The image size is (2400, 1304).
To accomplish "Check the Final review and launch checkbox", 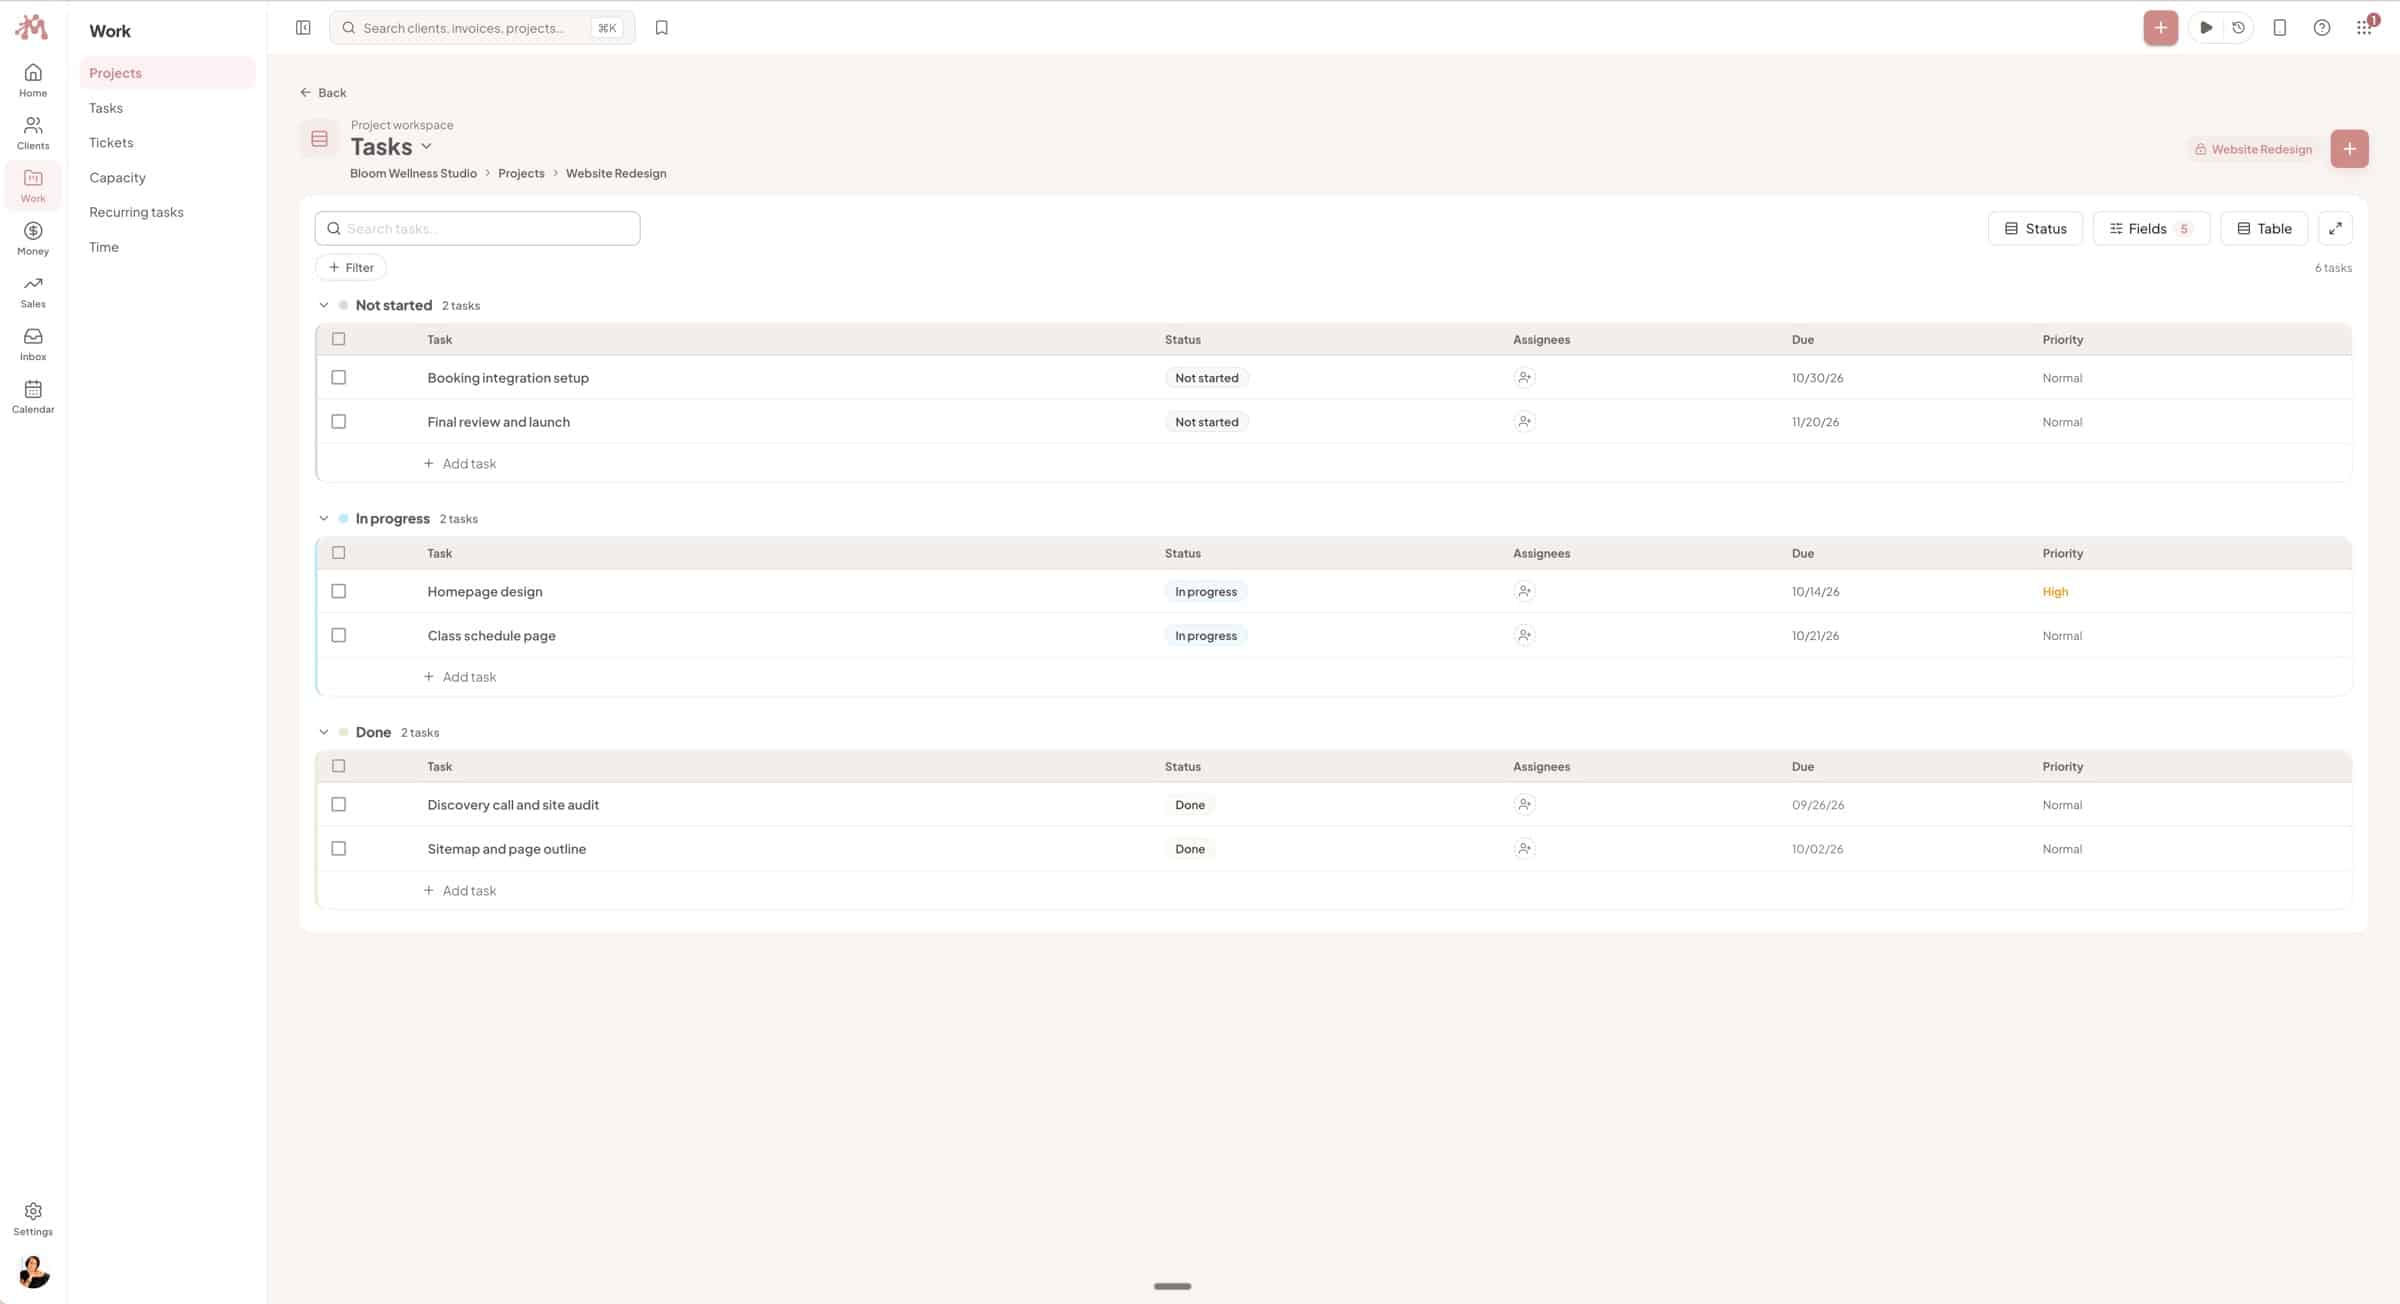I will (x=339, y=422).
